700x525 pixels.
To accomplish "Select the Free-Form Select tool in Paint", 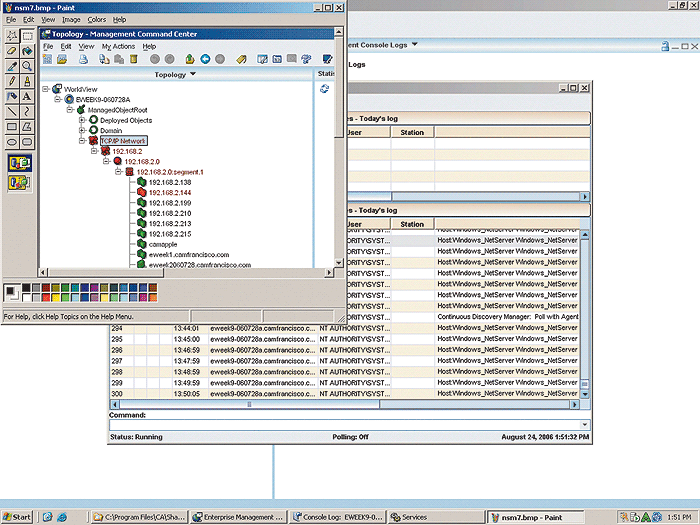I will coord(12,35).
